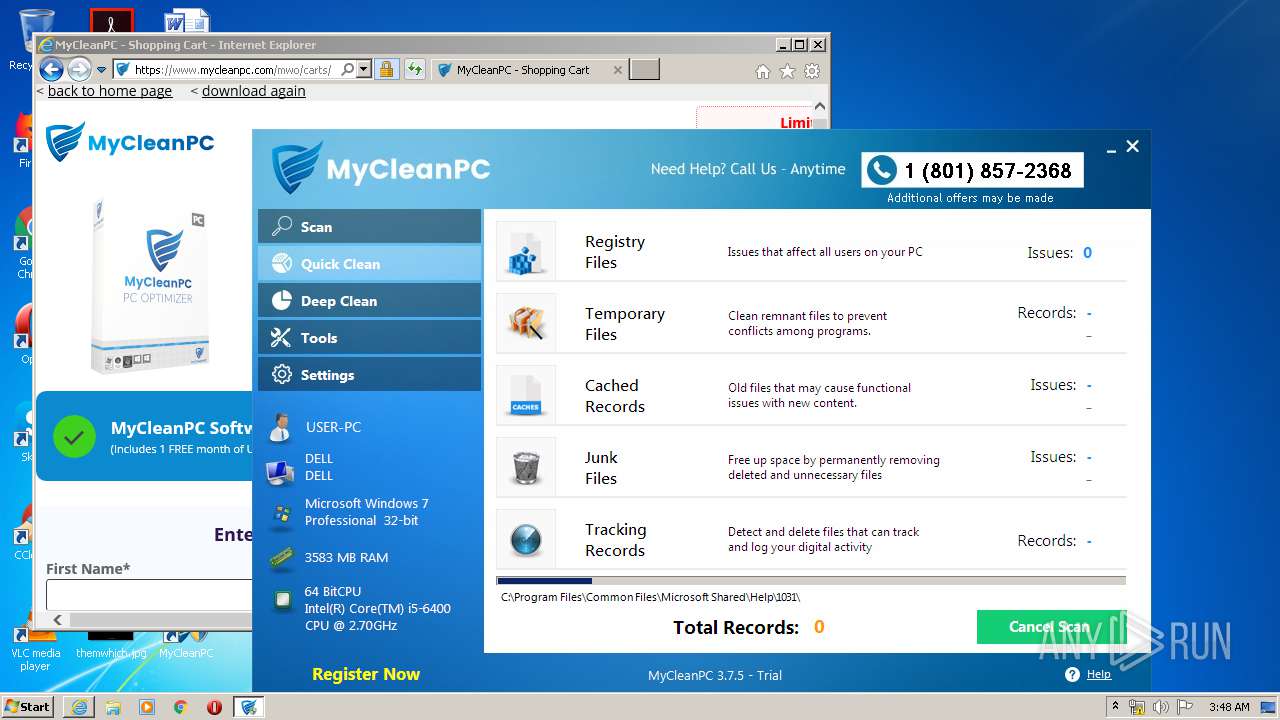Click the MyCleanPC taskbar button
This screenshot has width=1280, height=720.
[249, 707]
